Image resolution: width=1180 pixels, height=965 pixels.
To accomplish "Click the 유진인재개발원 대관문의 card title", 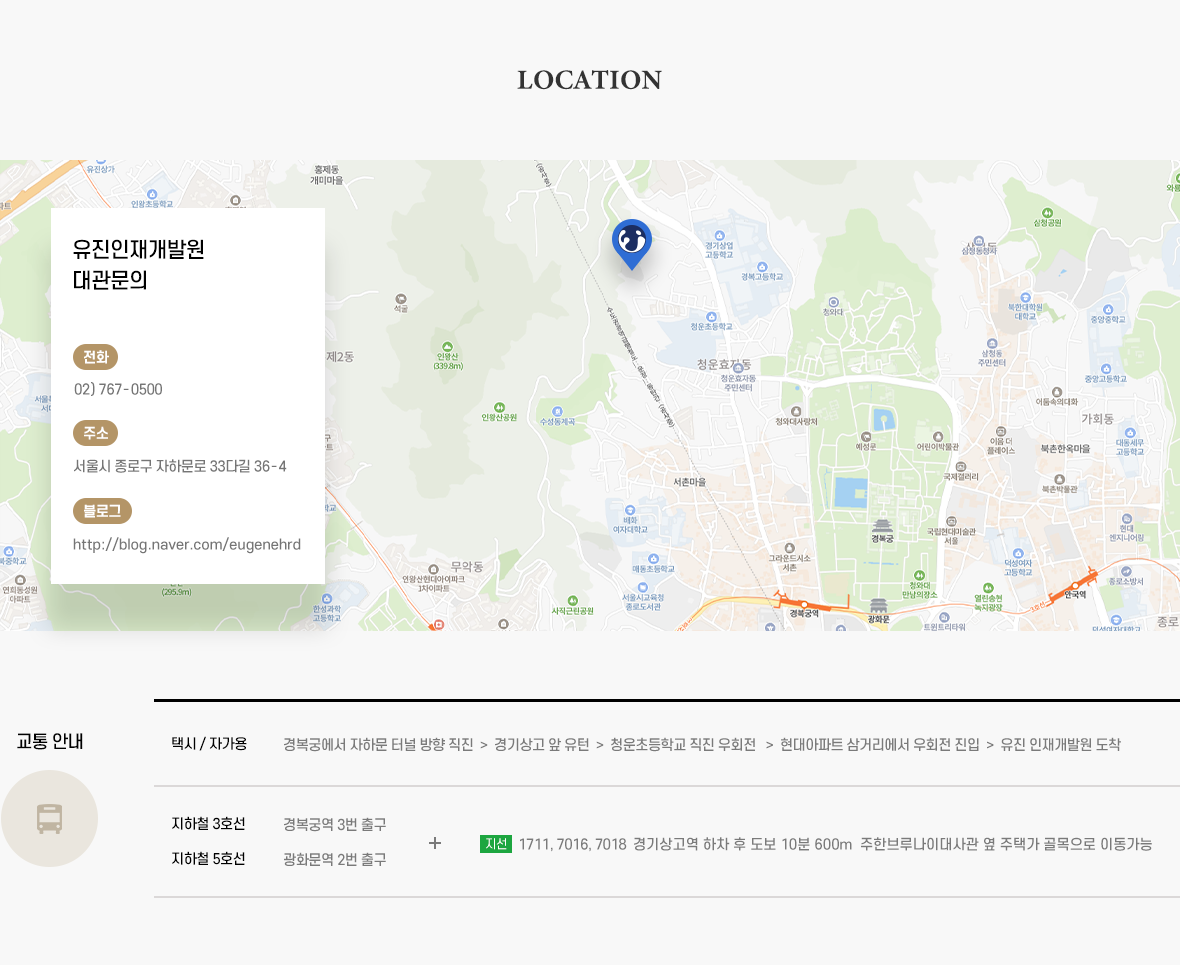I will 138,264.
